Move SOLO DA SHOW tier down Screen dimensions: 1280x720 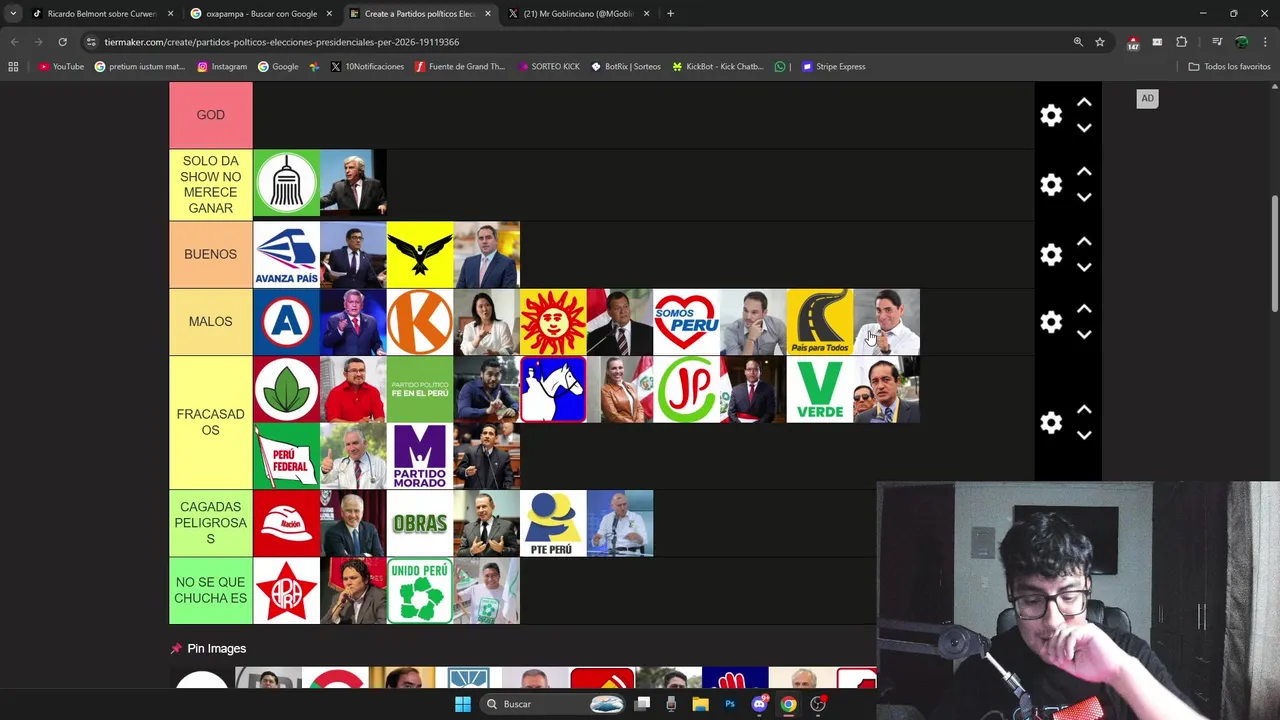click(1084, 197)
